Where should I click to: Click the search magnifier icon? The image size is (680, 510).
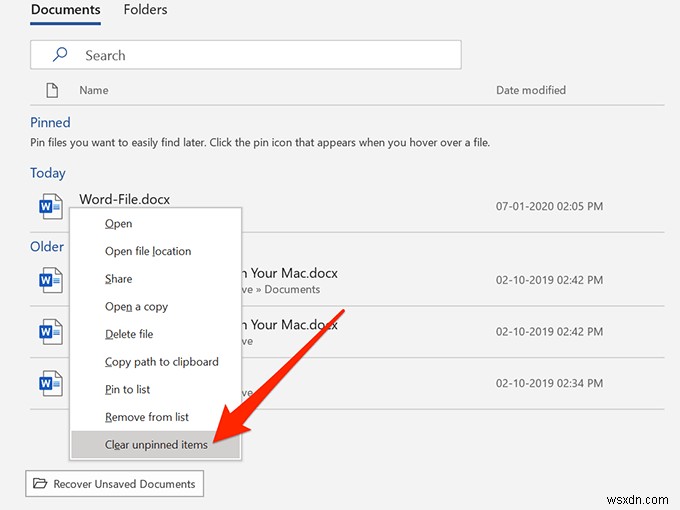click(61, 55)
